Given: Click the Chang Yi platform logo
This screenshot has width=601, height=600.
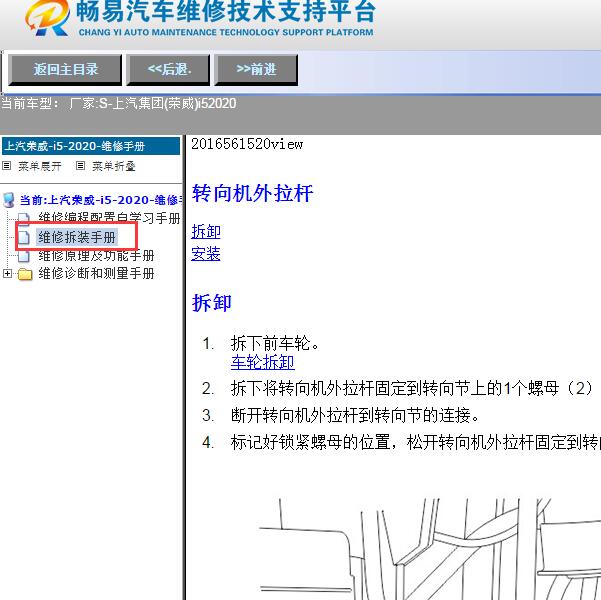Looking at the screenshot, I should click(x=48, y=18).
